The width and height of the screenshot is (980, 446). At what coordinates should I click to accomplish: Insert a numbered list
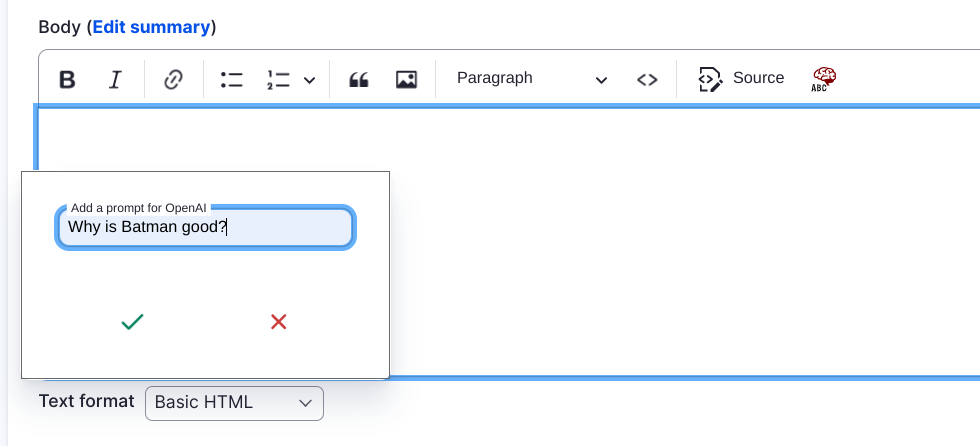click(278, 79)
